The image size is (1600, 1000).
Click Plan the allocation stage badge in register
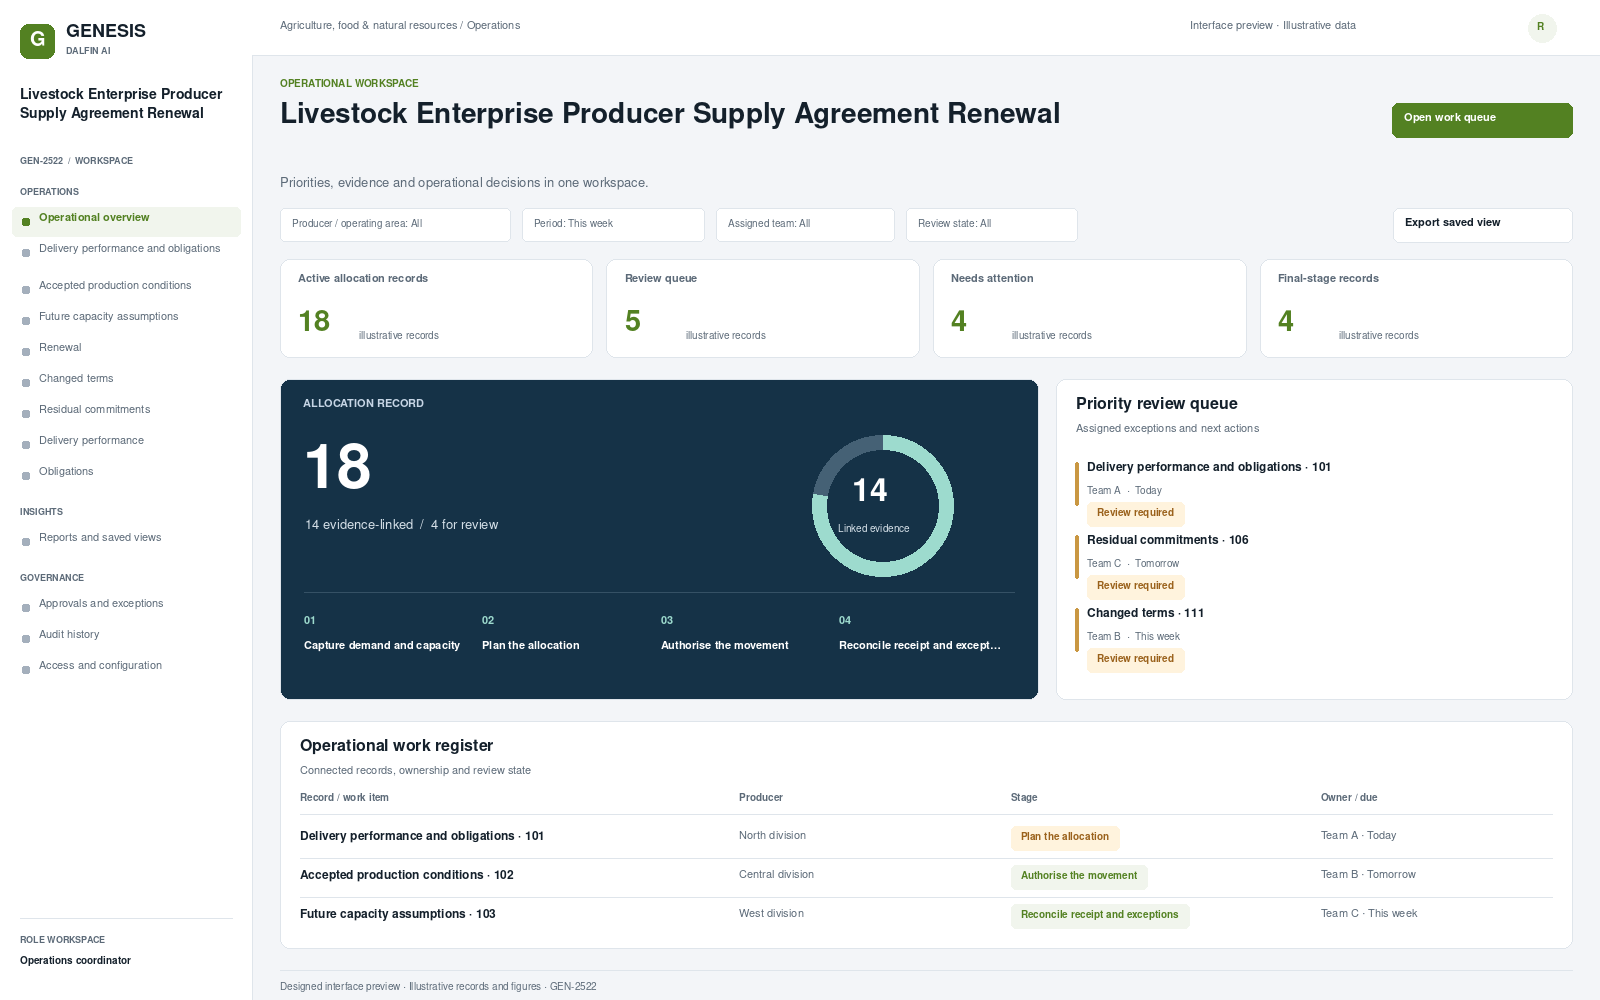1065,838
